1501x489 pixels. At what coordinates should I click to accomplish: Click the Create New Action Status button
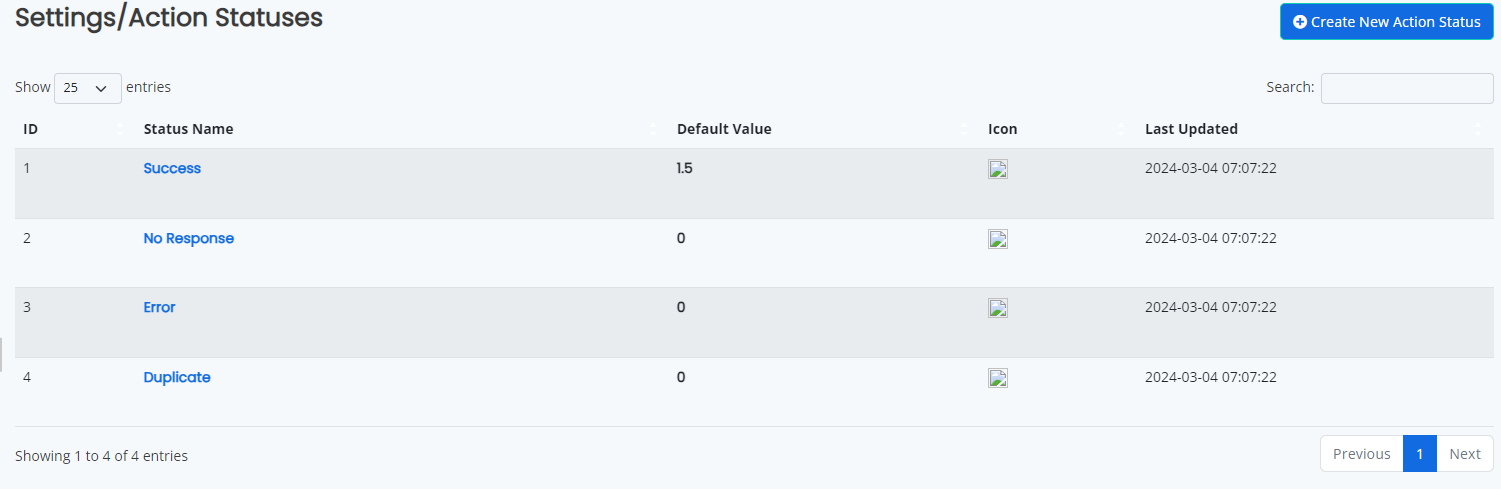tap(1386, 22)
